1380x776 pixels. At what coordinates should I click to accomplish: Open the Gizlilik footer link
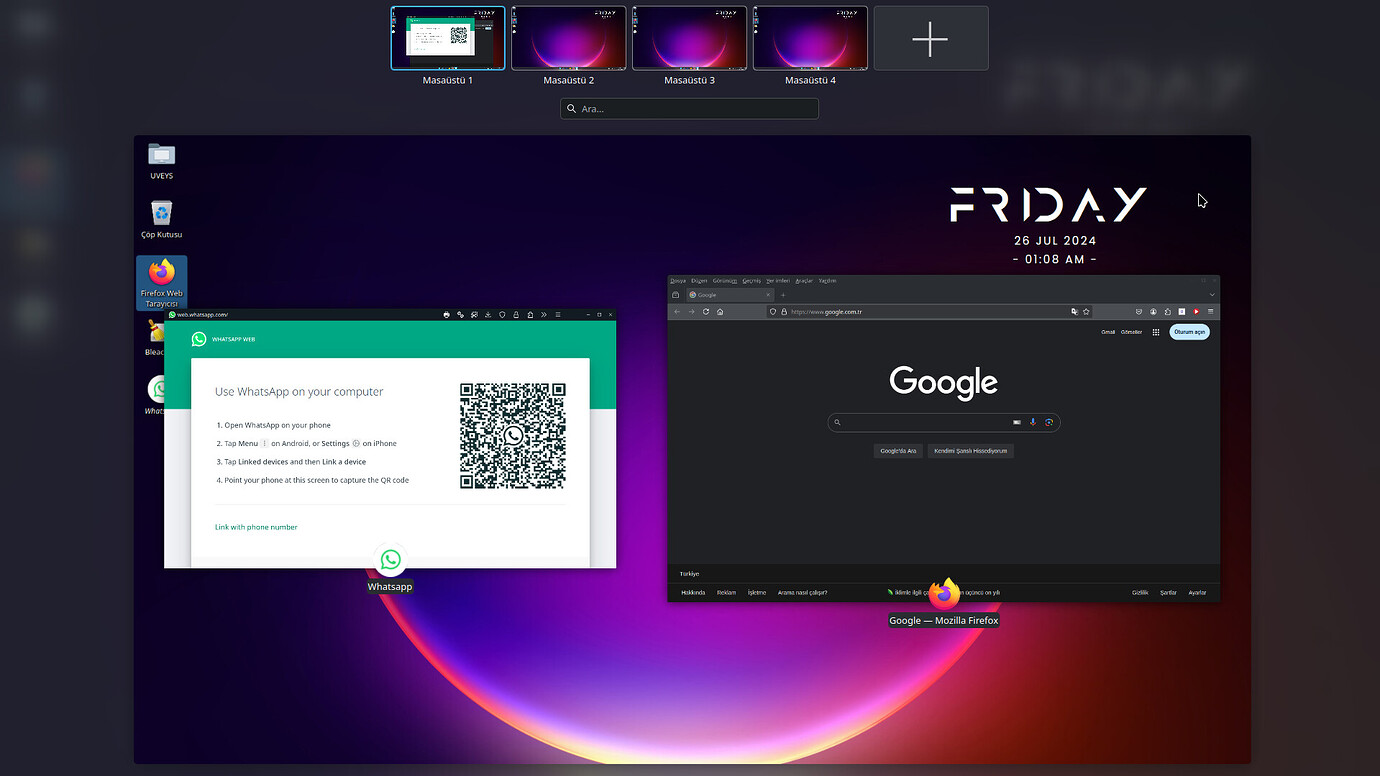(1140, 592)
